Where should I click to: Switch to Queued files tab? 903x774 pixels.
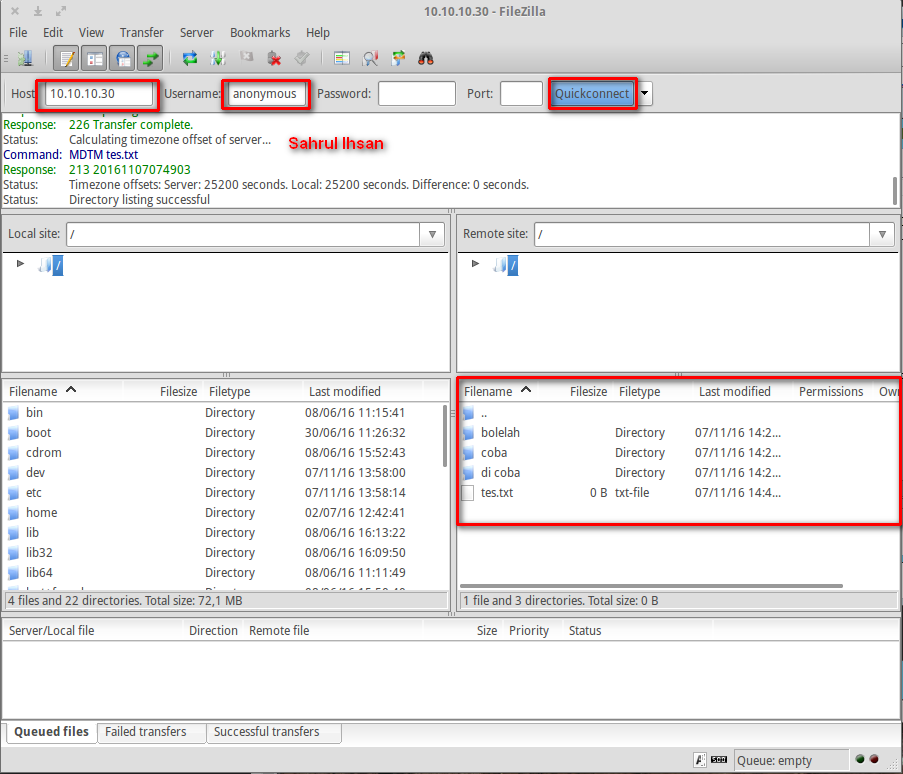(x=51, y=732)
